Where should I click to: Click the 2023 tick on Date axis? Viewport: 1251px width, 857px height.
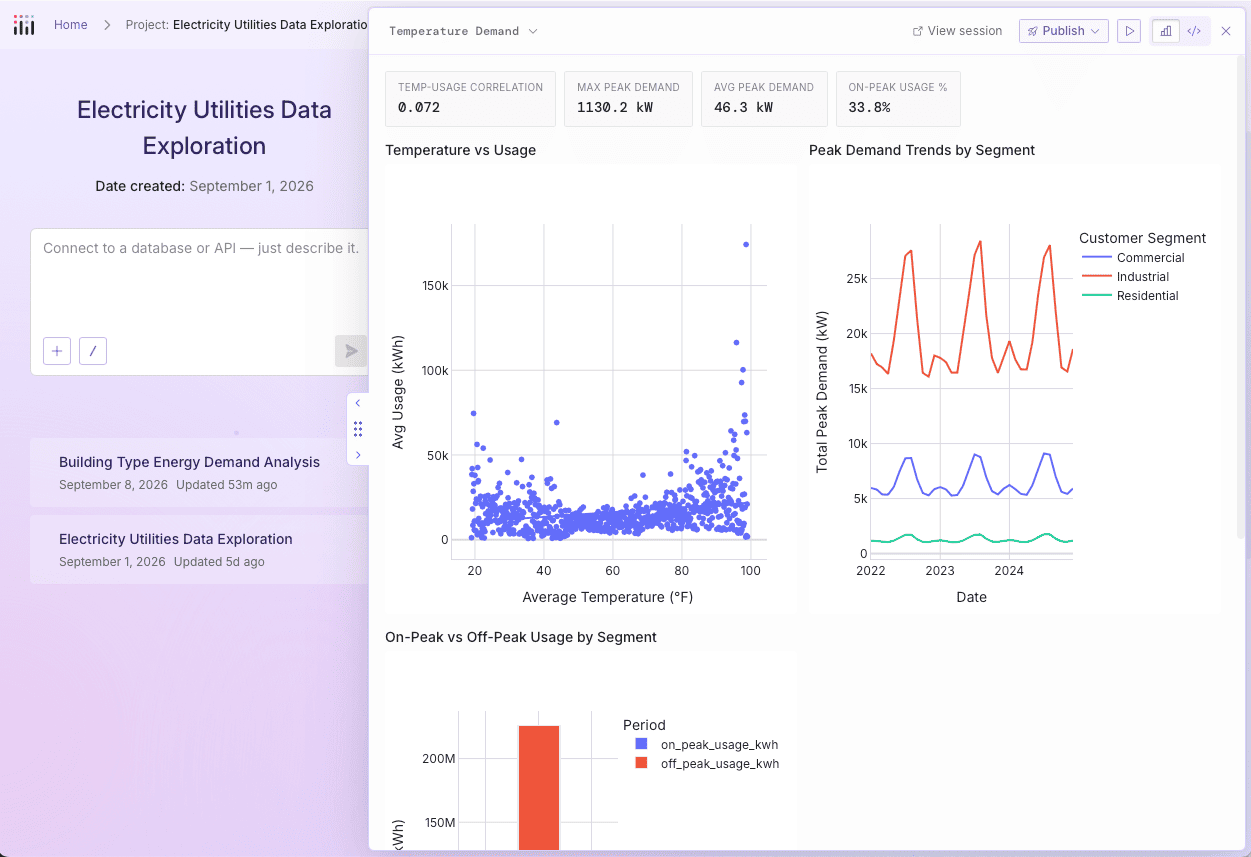pos(940,571)
